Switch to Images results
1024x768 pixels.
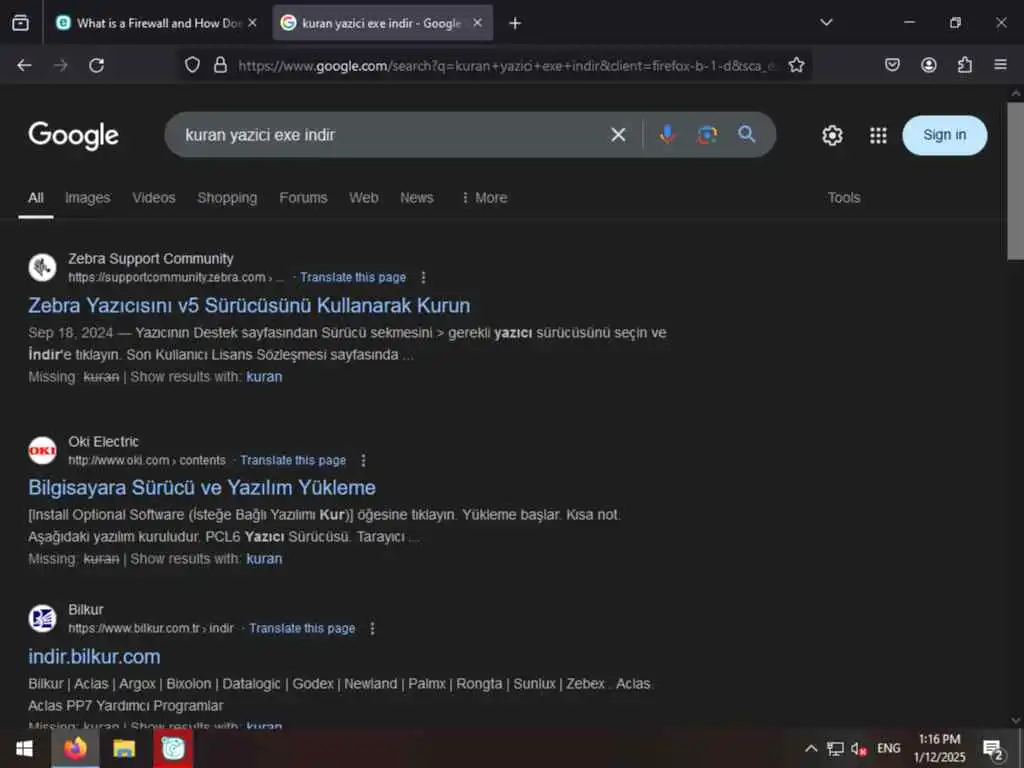pyautogui.click(x=88, y=198)
